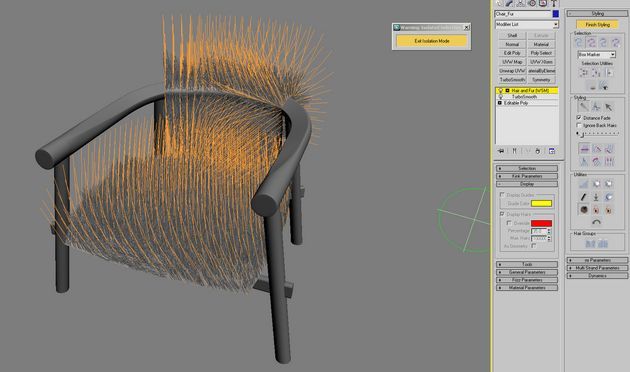Open red Override color swatch

(x=541, y=223)
